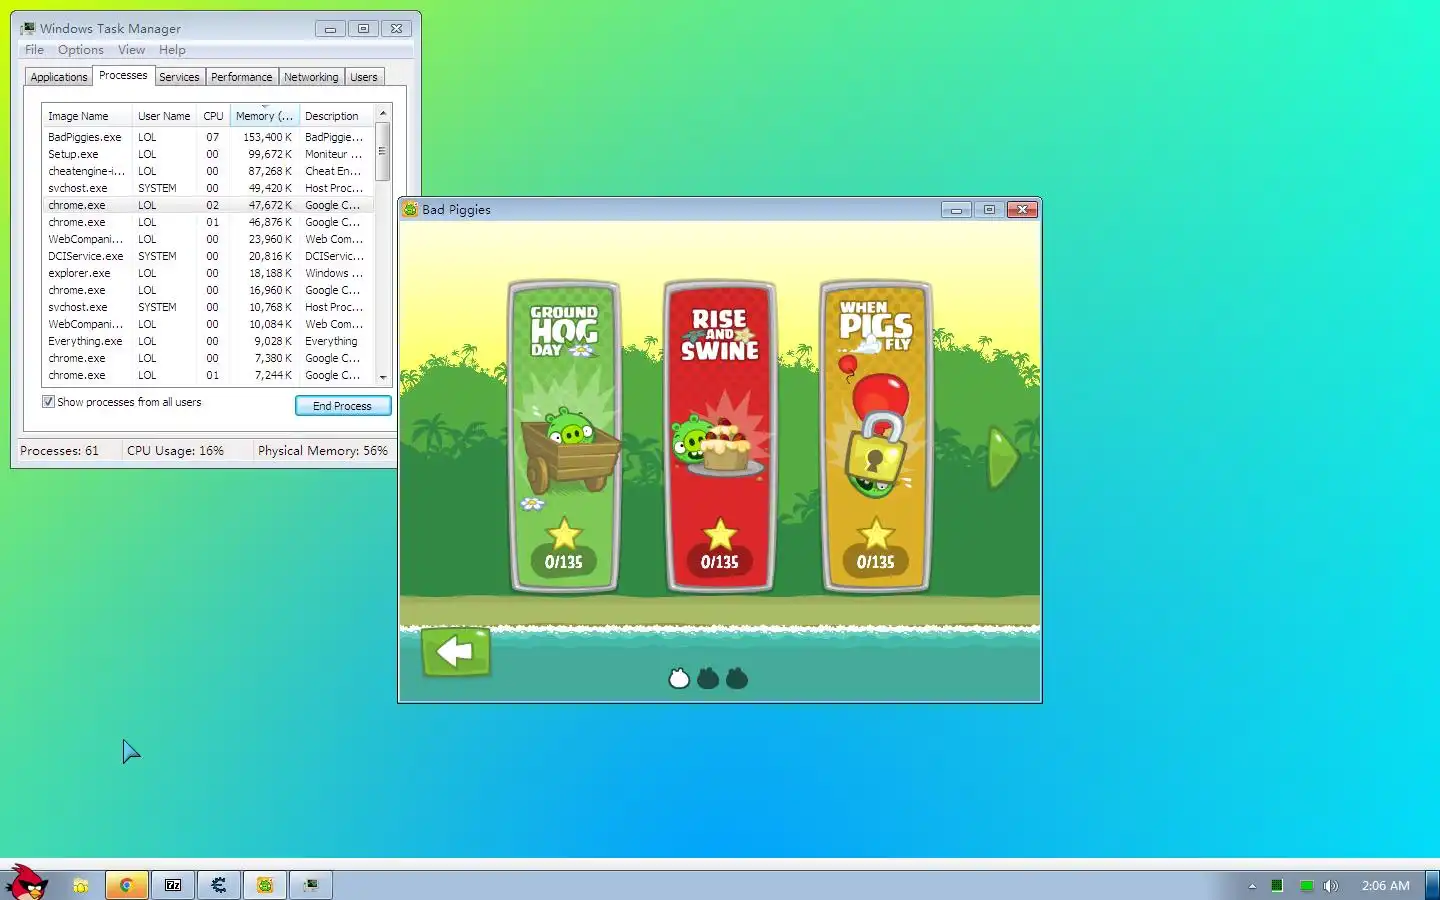The image size is (1440, 900).
Task: Click the Task Manager CPU meter tray icon
Action: click(1277, 886)
